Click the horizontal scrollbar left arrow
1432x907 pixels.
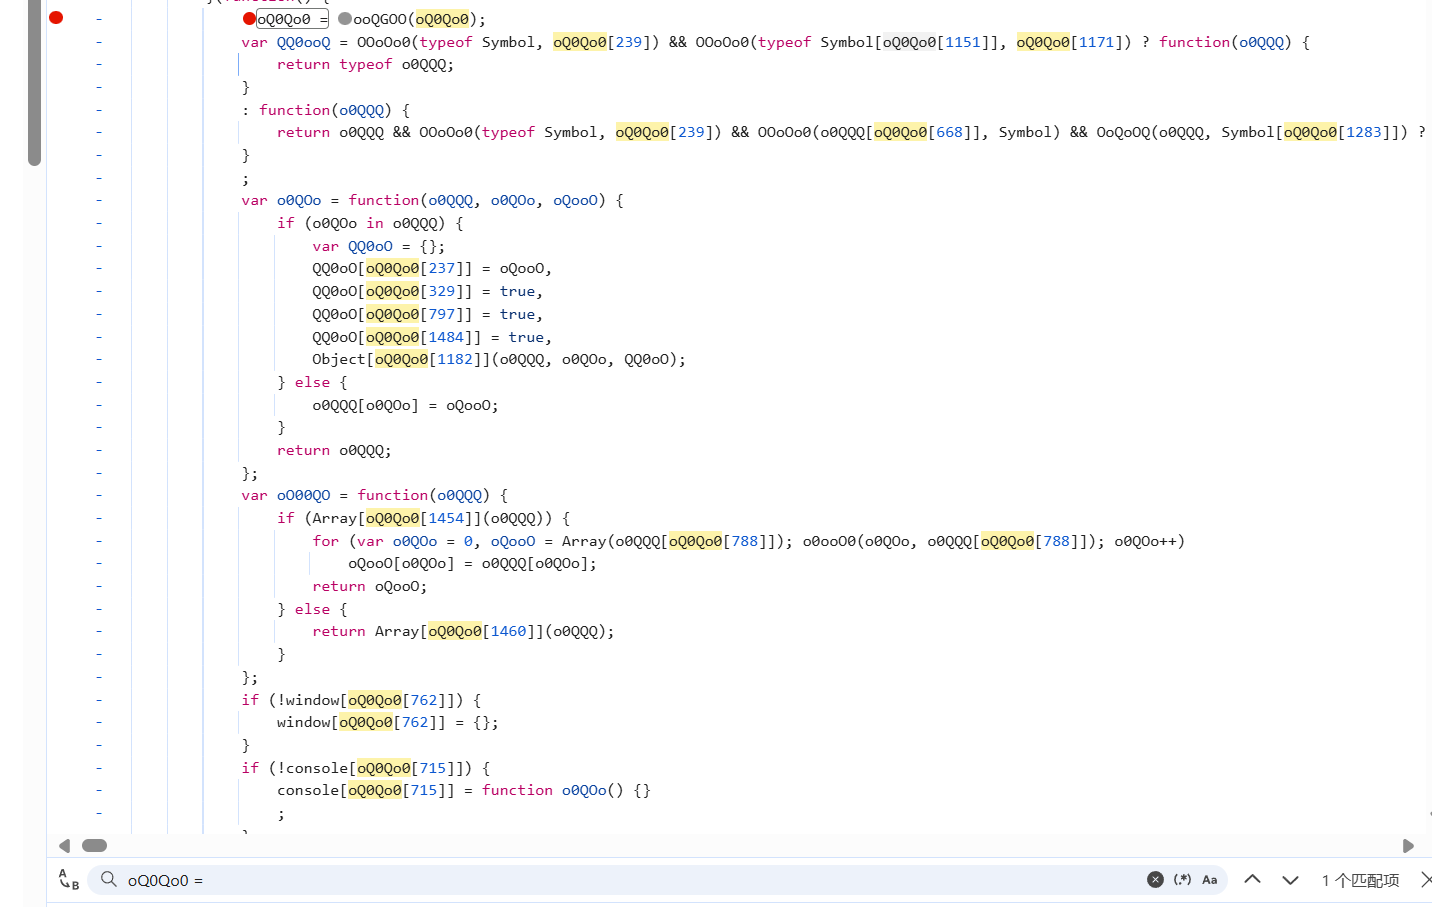click(x=64, y=846)
